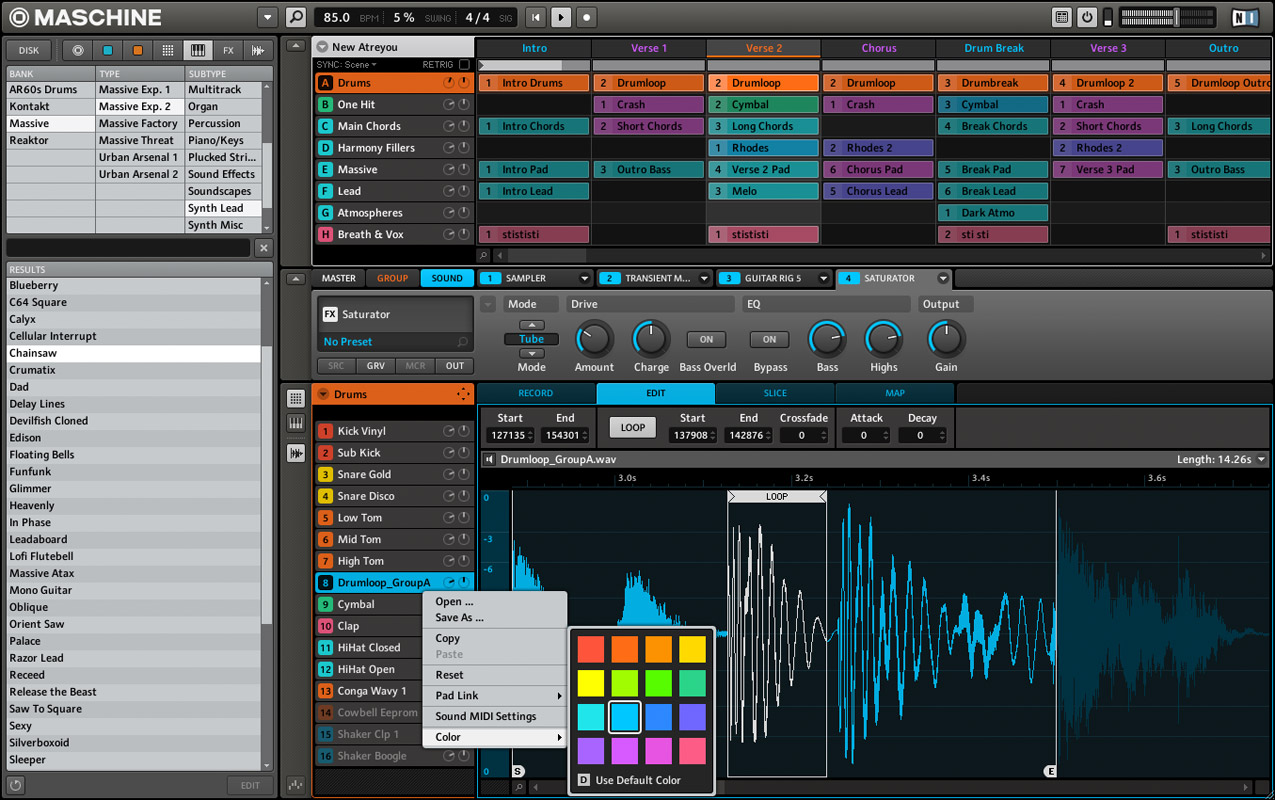Collapse the Drums group arrow
This screenshot has width=1275, height=800.
[323, 394]
